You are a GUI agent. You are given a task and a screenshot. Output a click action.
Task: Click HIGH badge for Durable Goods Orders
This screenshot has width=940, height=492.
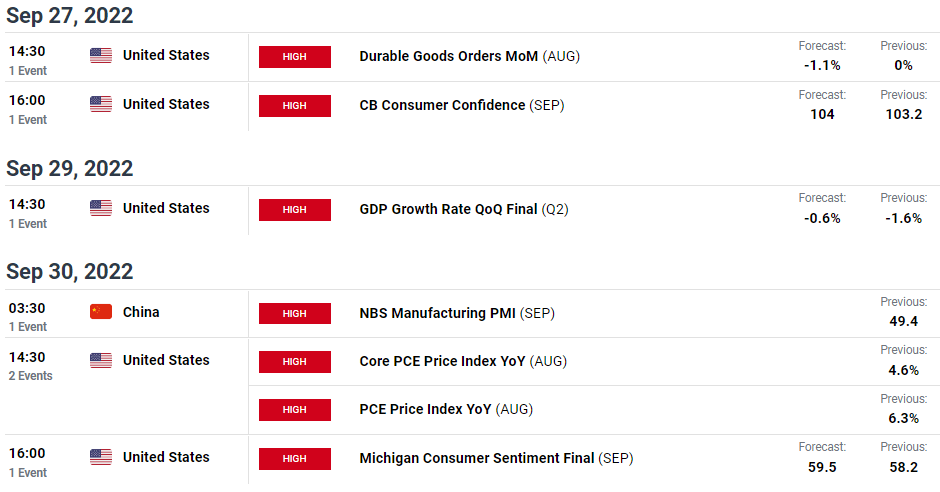coord(294,56)
